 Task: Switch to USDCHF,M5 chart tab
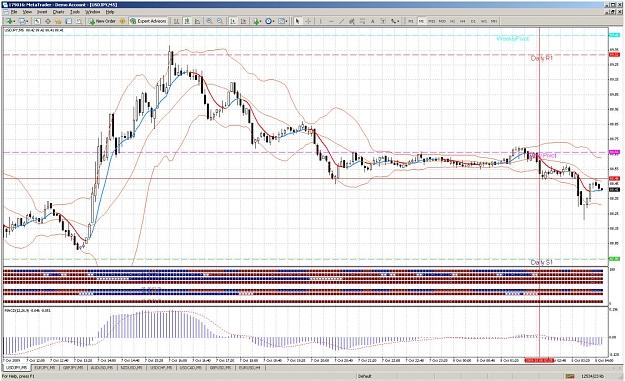(161, 367)
